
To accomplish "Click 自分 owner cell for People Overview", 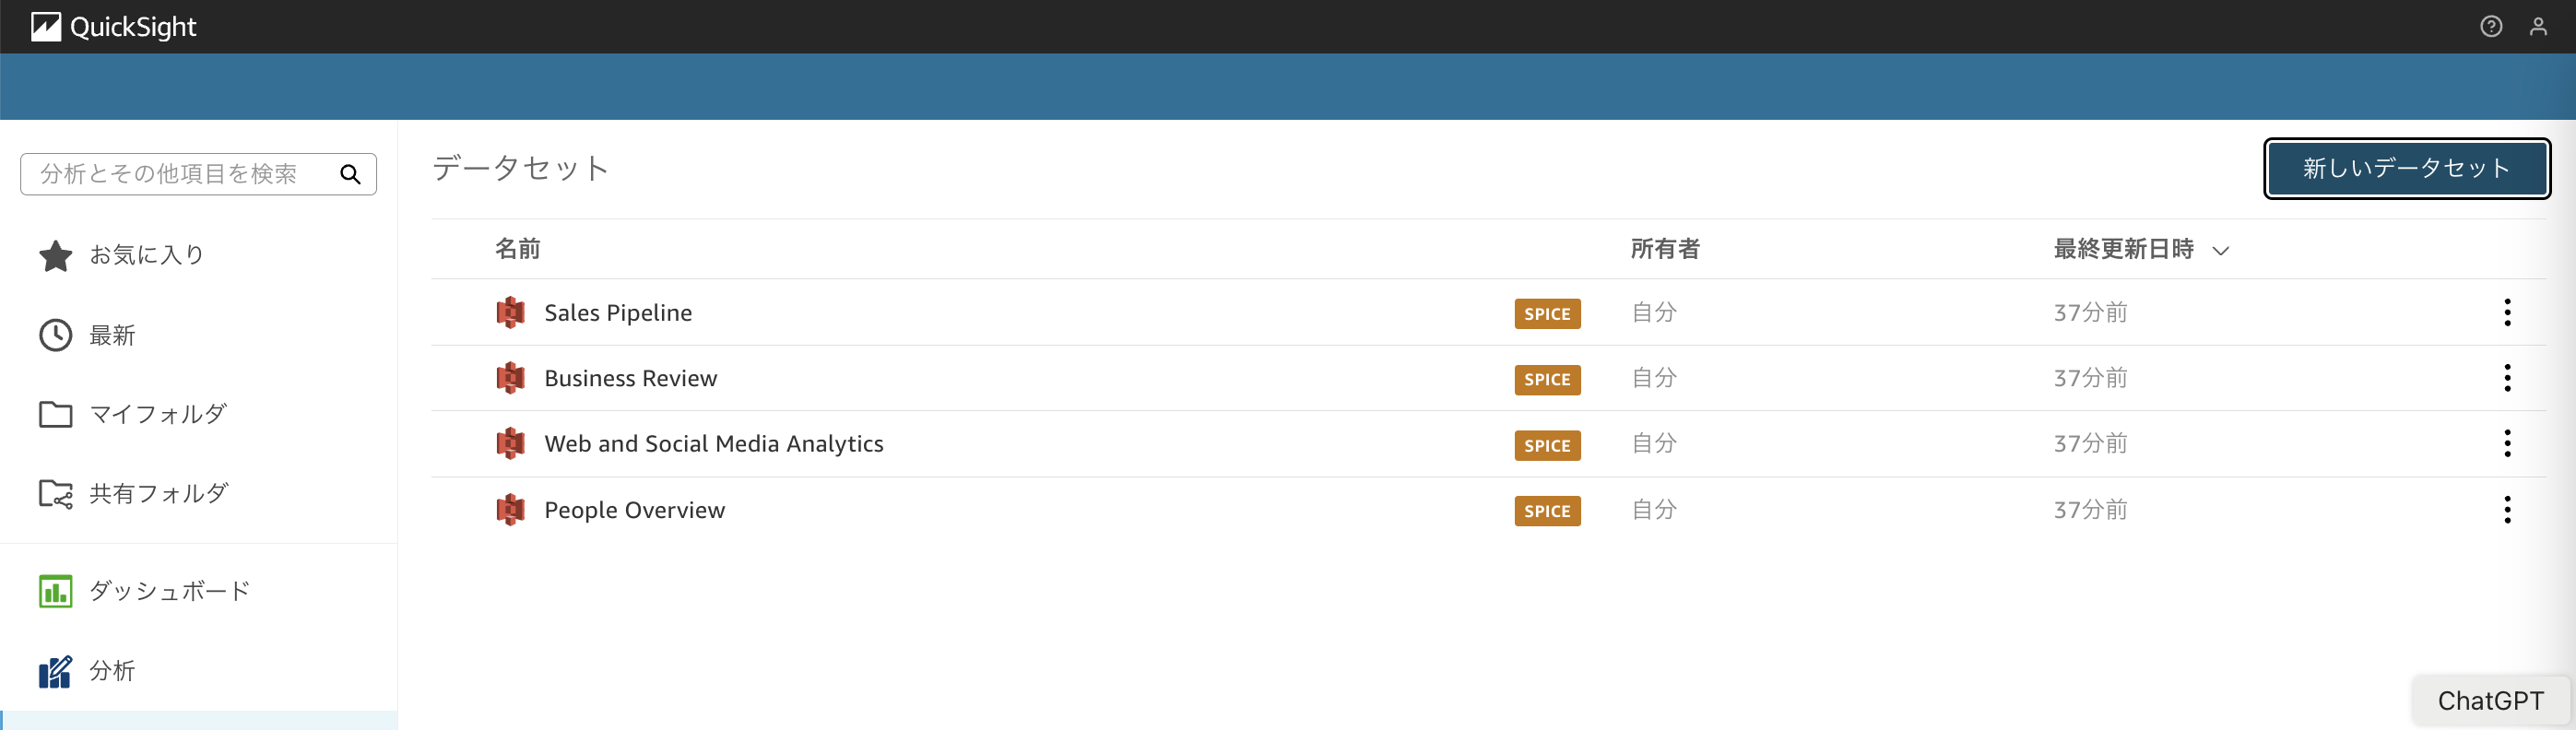I will [1654, 510].
